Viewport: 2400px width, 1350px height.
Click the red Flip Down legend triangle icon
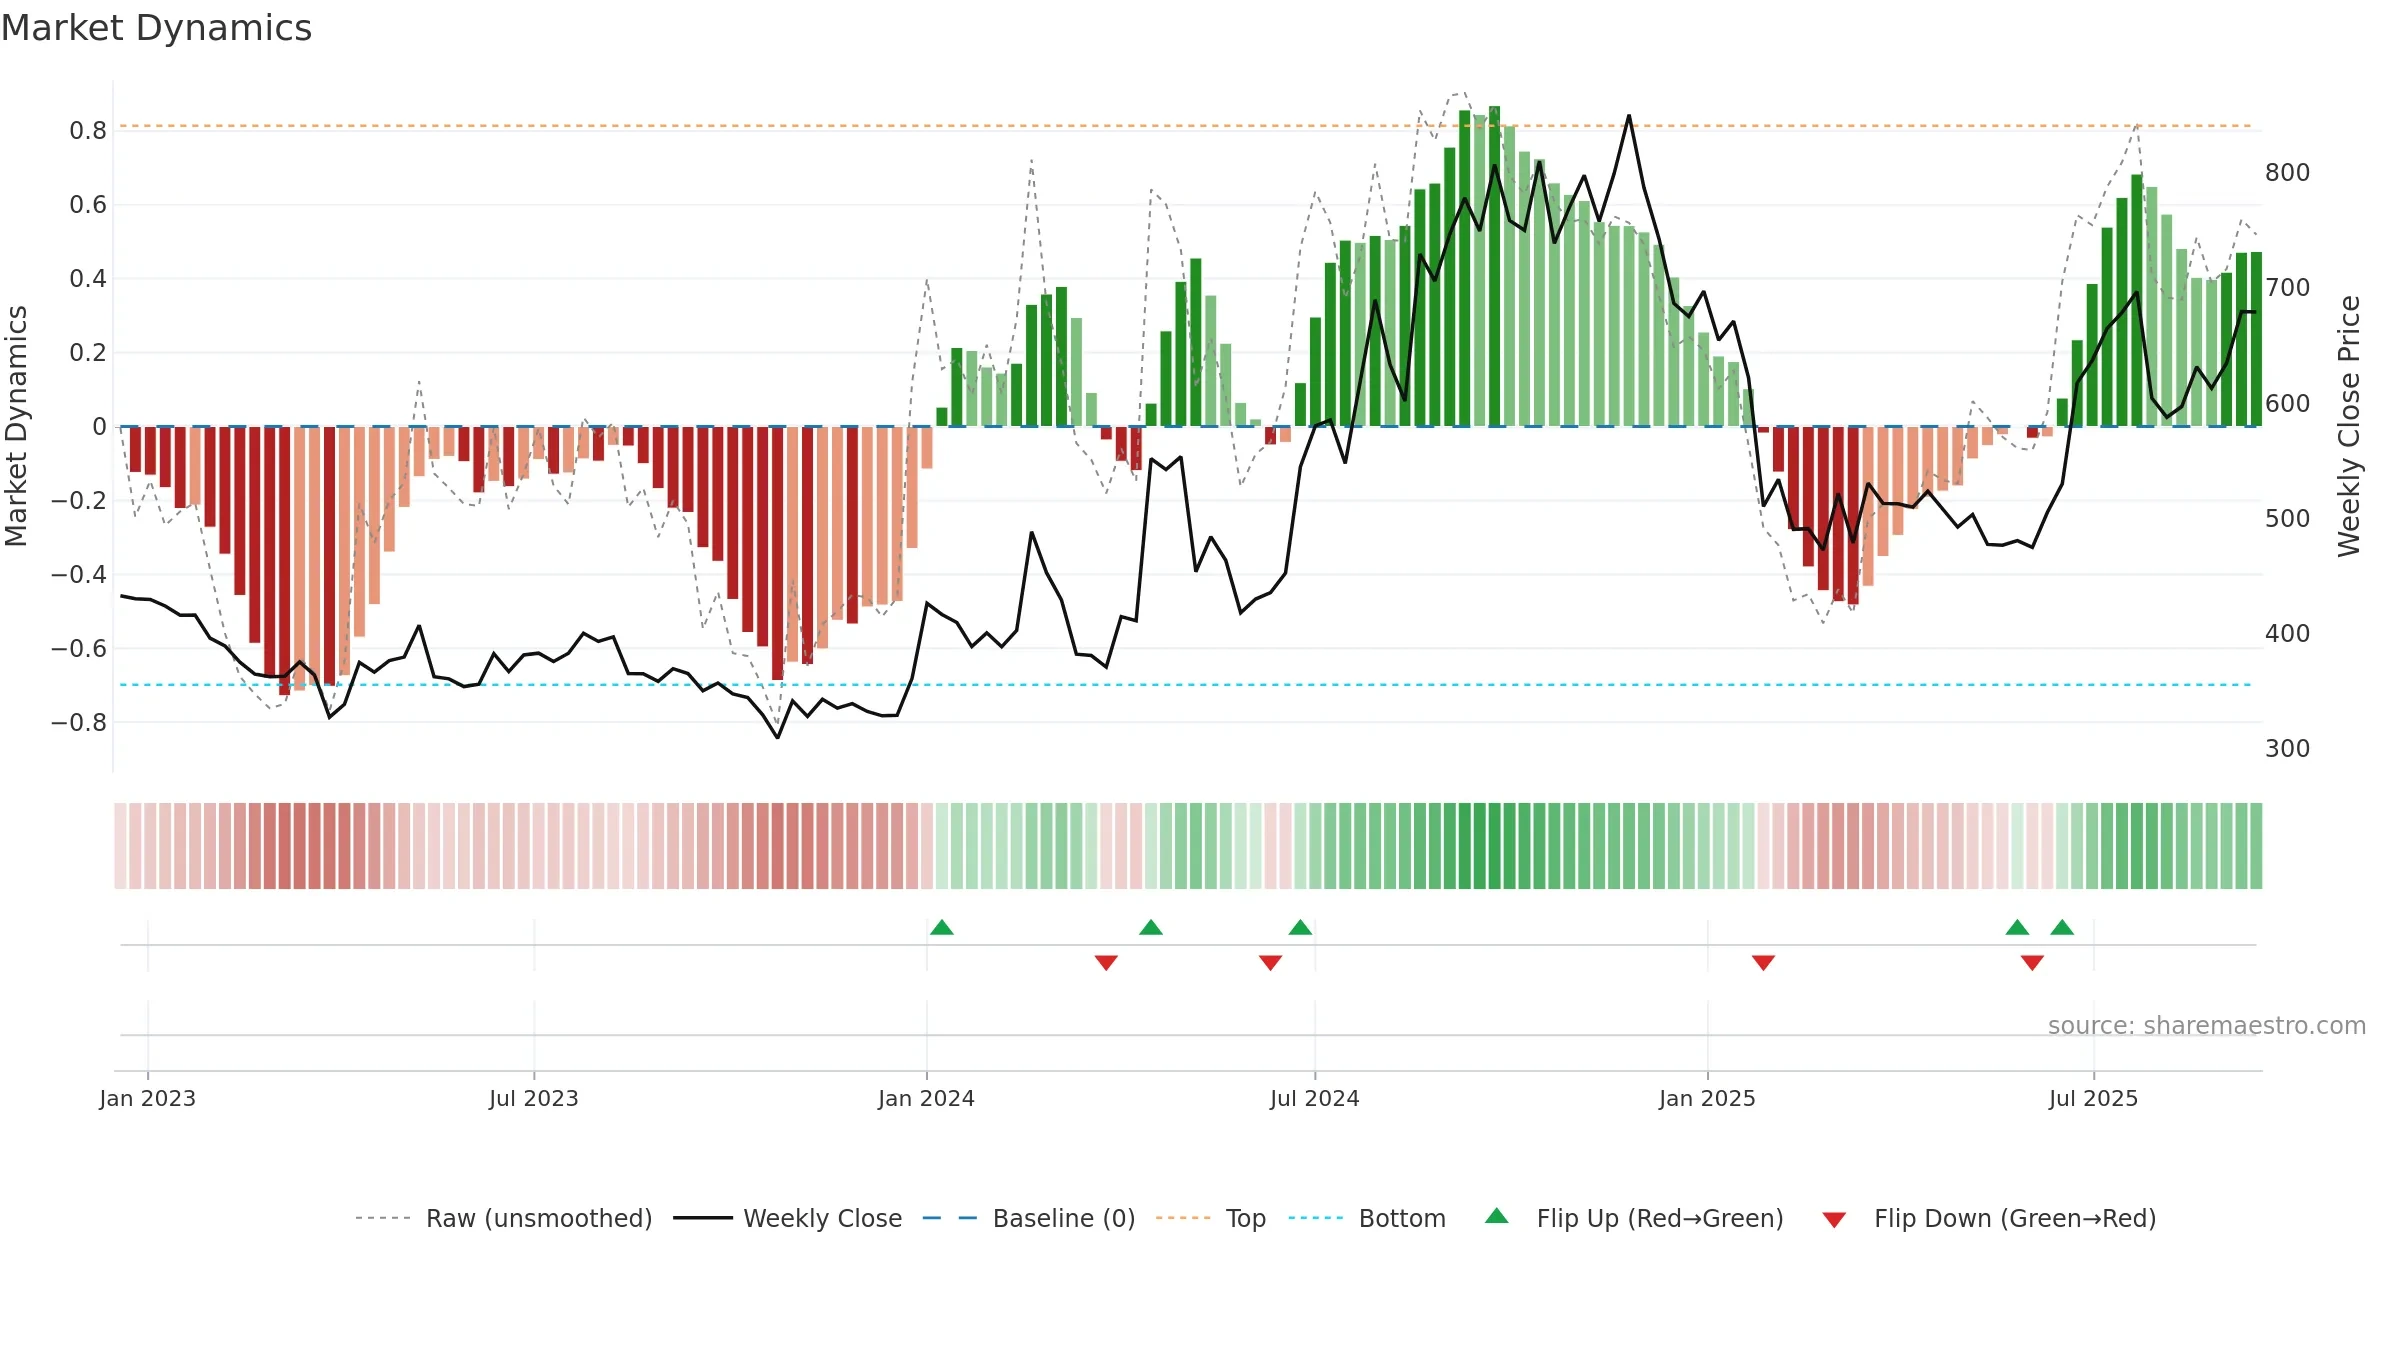(x=1834, y=1220)
